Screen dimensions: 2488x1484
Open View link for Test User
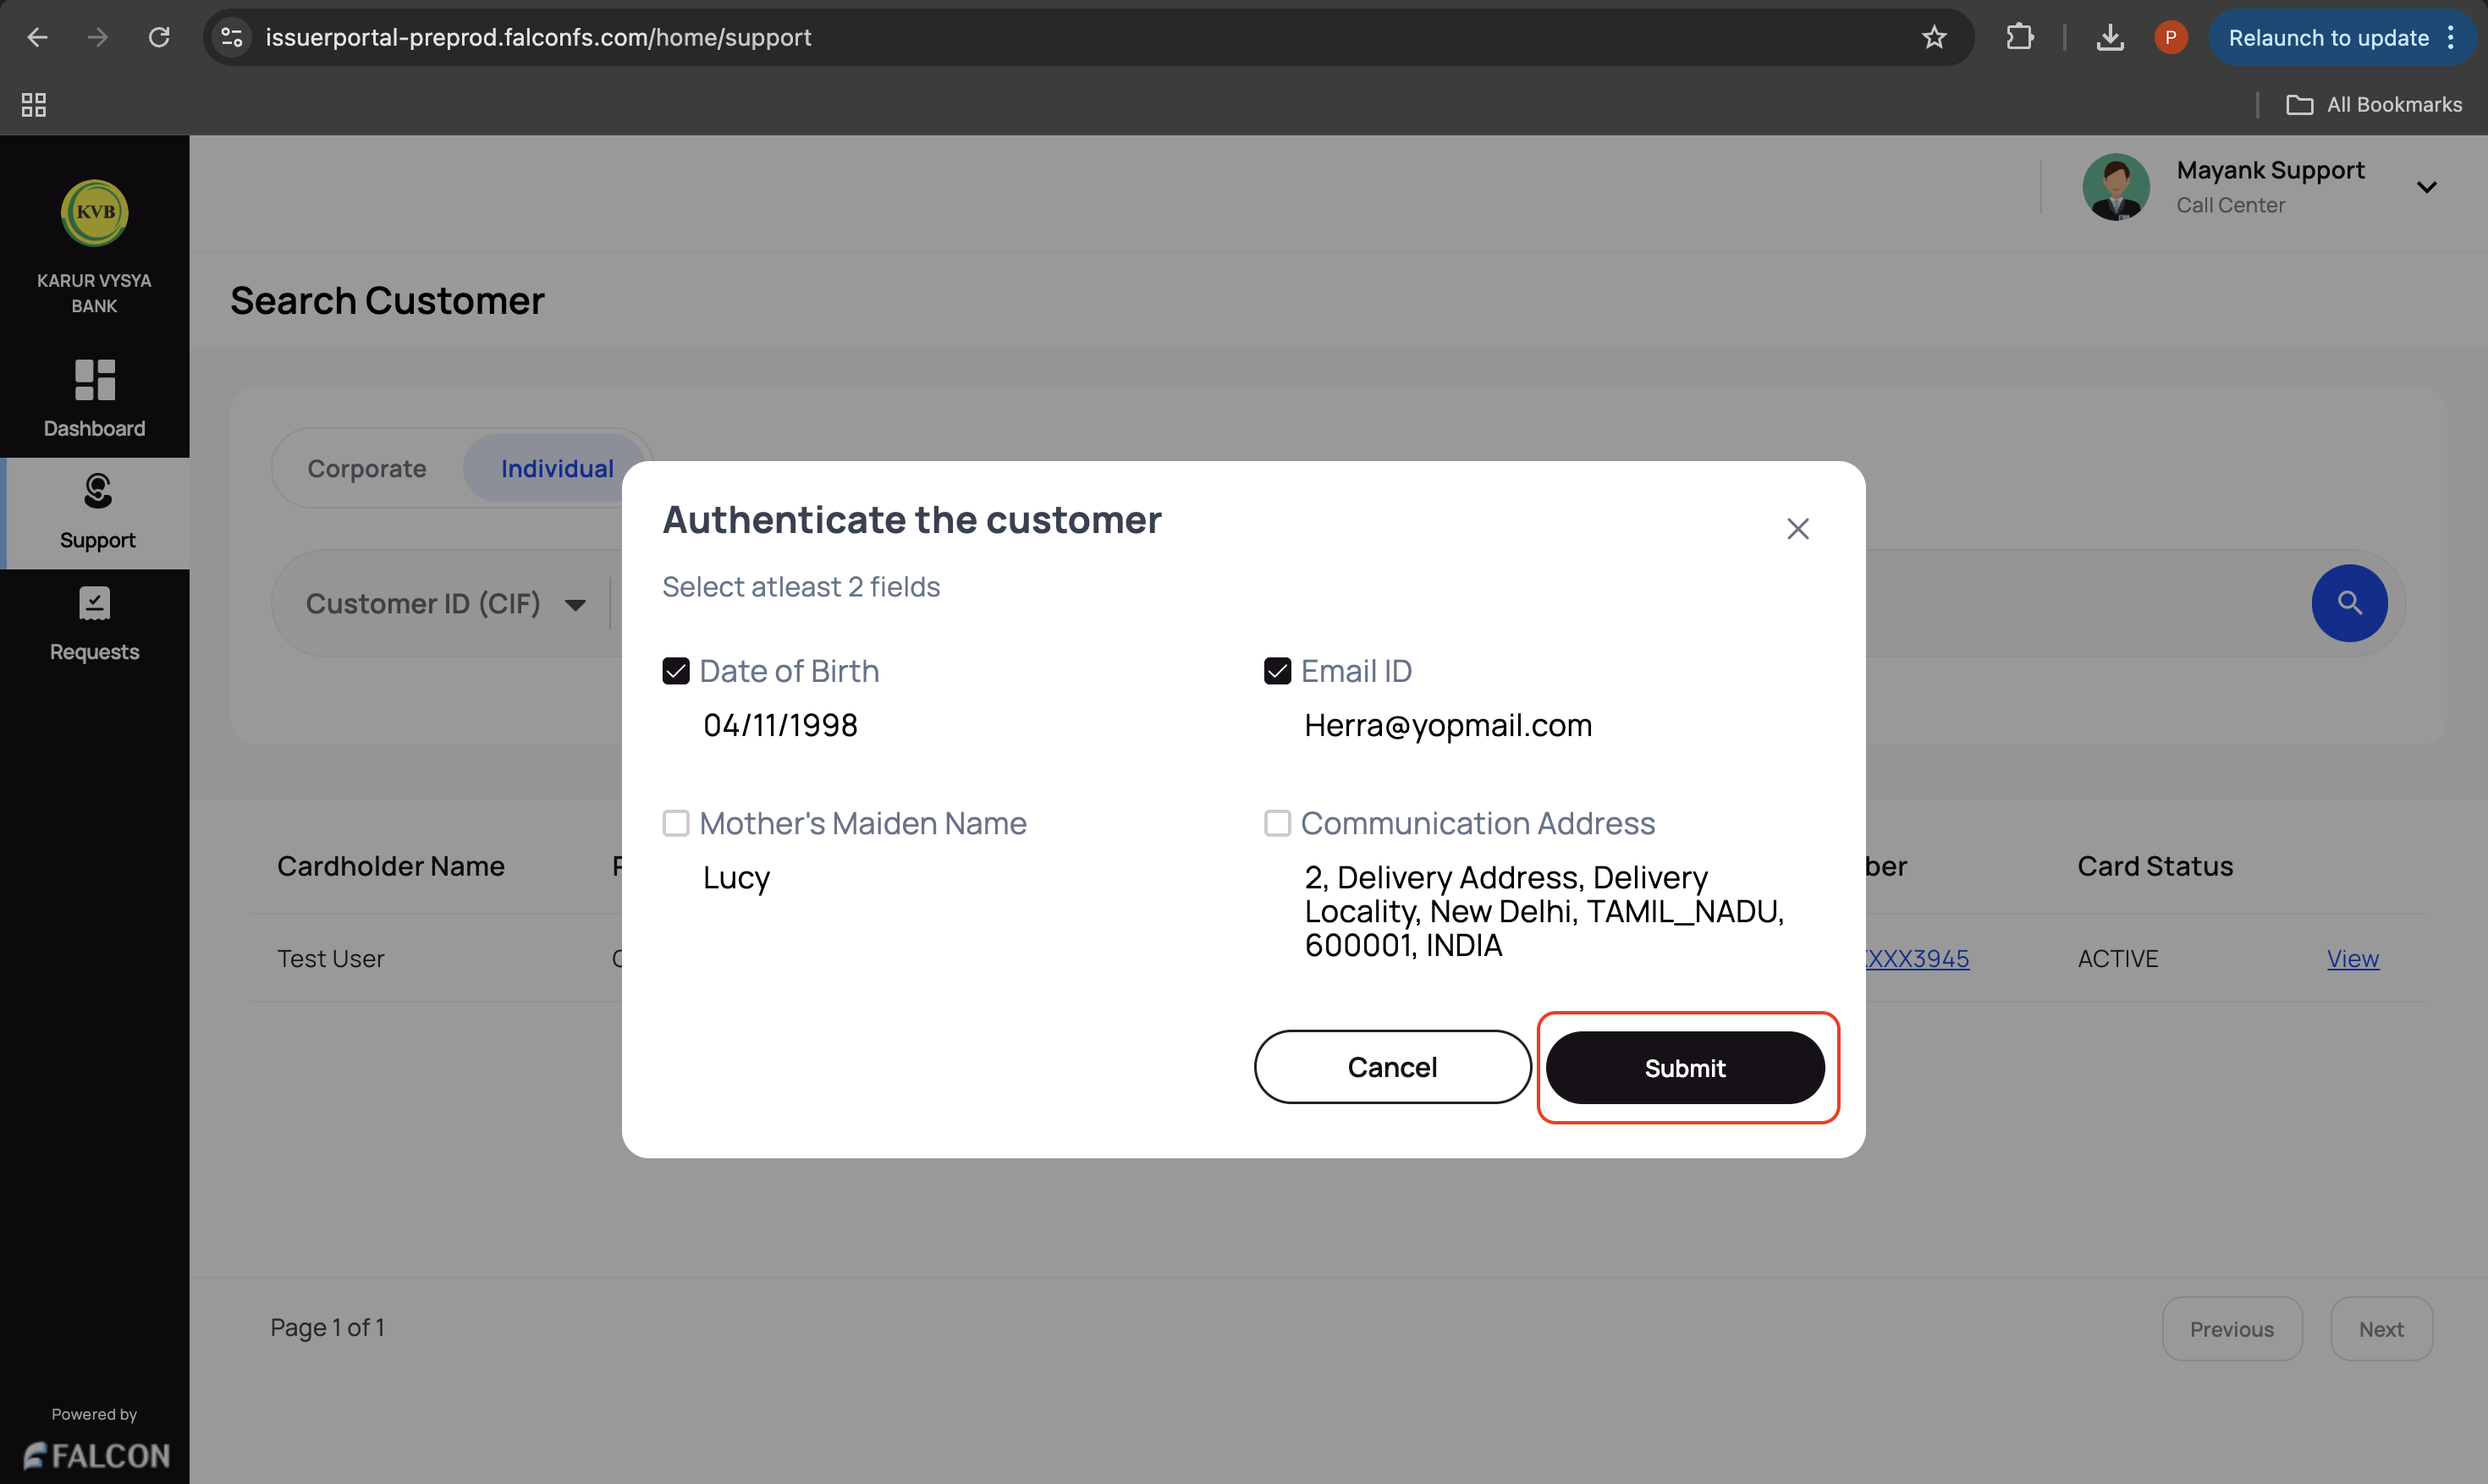[2353, 958]
